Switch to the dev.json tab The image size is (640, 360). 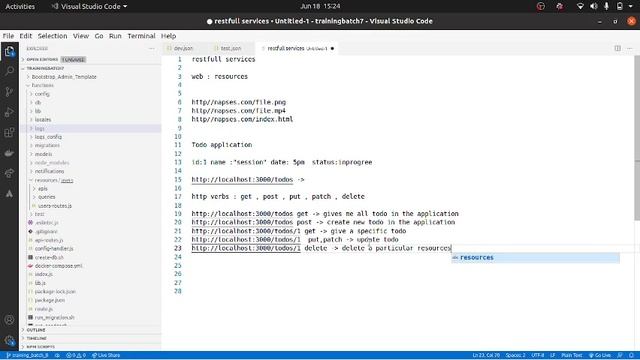tap(183, 48)
